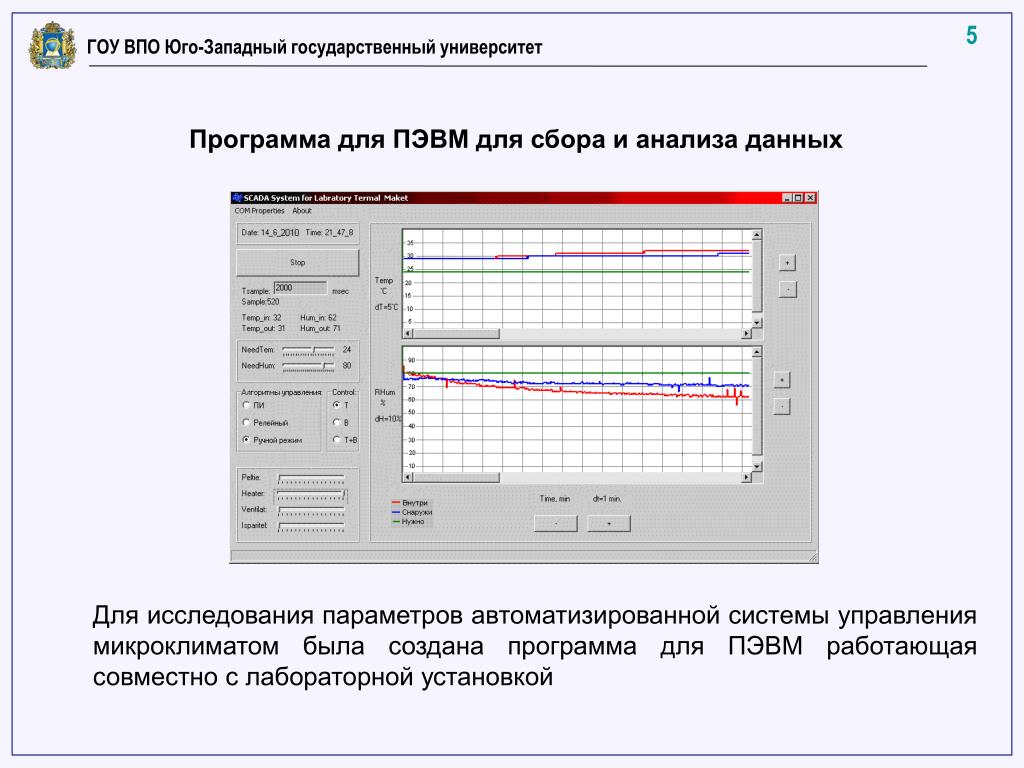This screenshot has width=1024, height=768.
Task: Adjust the NeedTem slider
Action: (308, 351)
